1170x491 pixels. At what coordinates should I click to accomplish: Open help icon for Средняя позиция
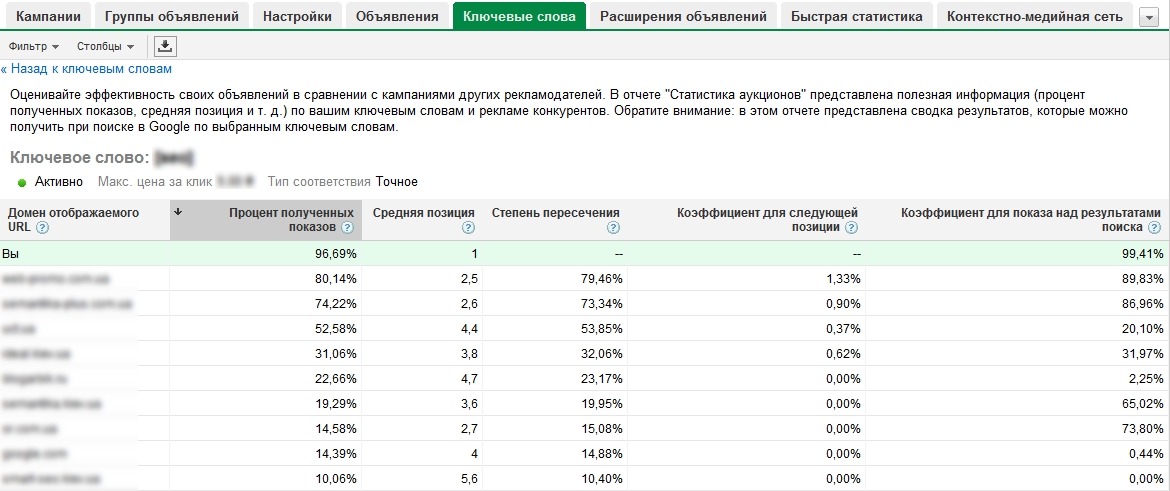click(468, 228)
